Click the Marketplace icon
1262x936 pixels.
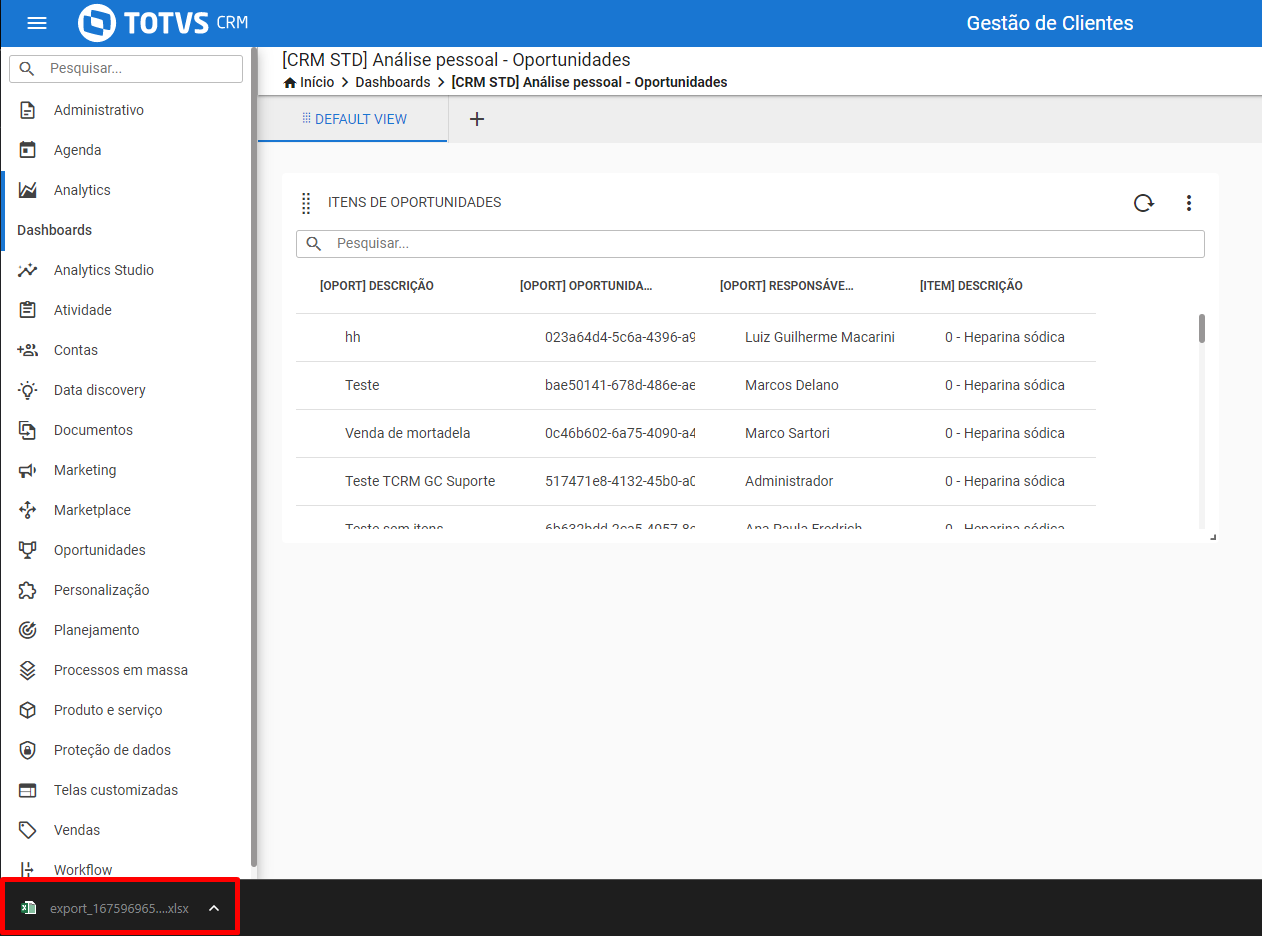(x=28, y=510)
